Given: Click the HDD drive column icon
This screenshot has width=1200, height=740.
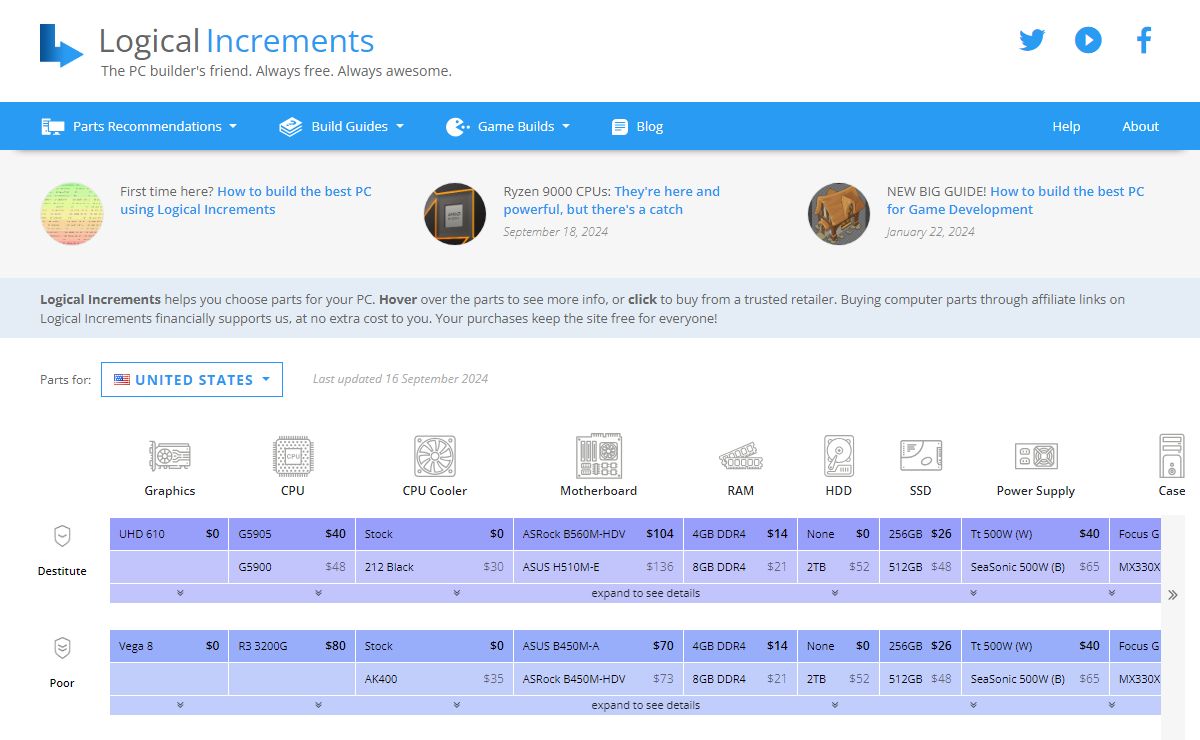Looking at the screenshot, I should pyautogui.click(x=839, y=456).
